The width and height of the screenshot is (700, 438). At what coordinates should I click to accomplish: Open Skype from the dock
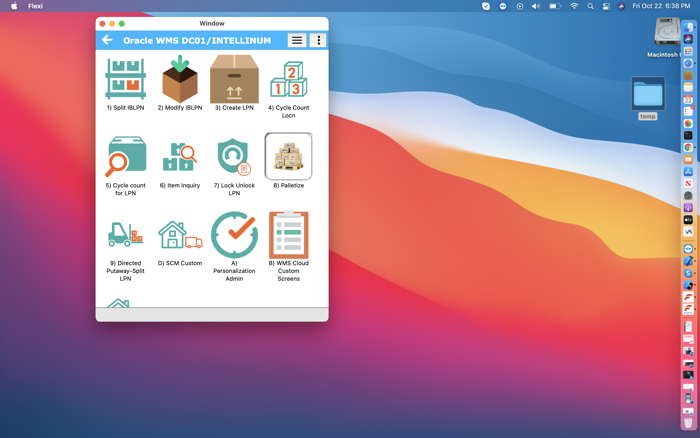pos(688,273)
